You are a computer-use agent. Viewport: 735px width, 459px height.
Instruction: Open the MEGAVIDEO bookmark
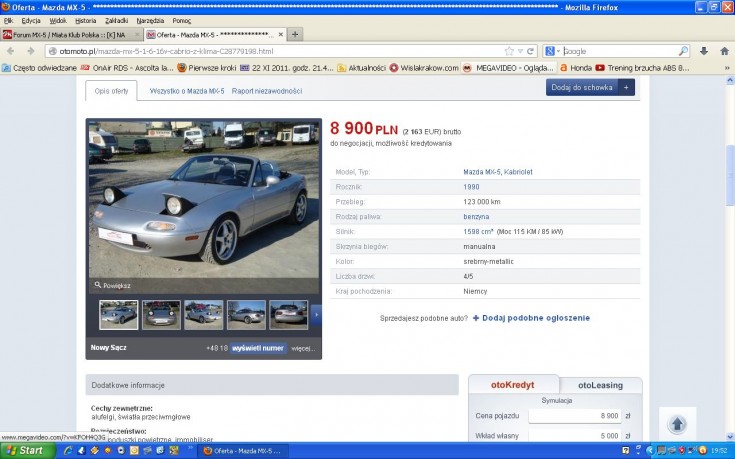pos(508,68)
